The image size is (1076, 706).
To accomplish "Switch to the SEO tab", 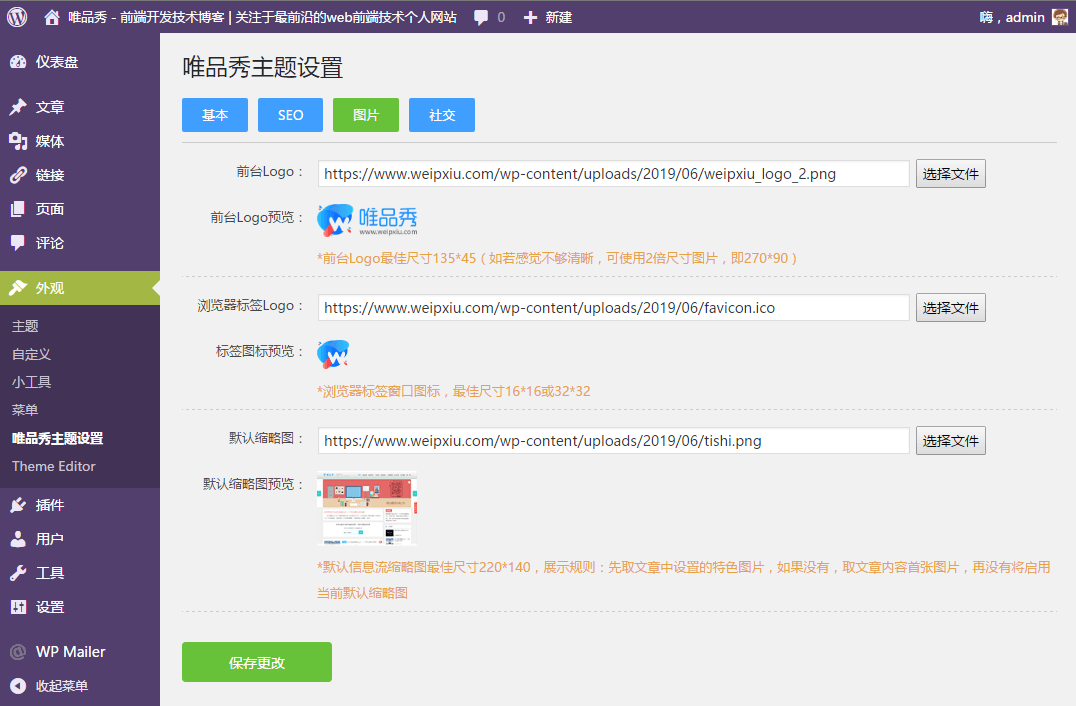I will coord(290,115).
